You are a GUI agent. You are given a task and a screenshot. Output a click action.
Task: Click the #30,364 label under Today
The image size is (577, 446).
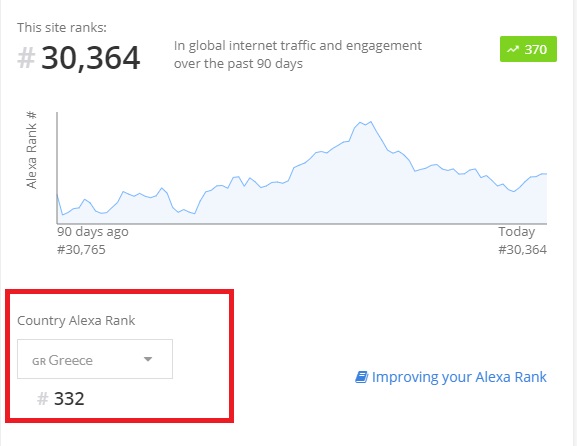click(x=523, y=250)
